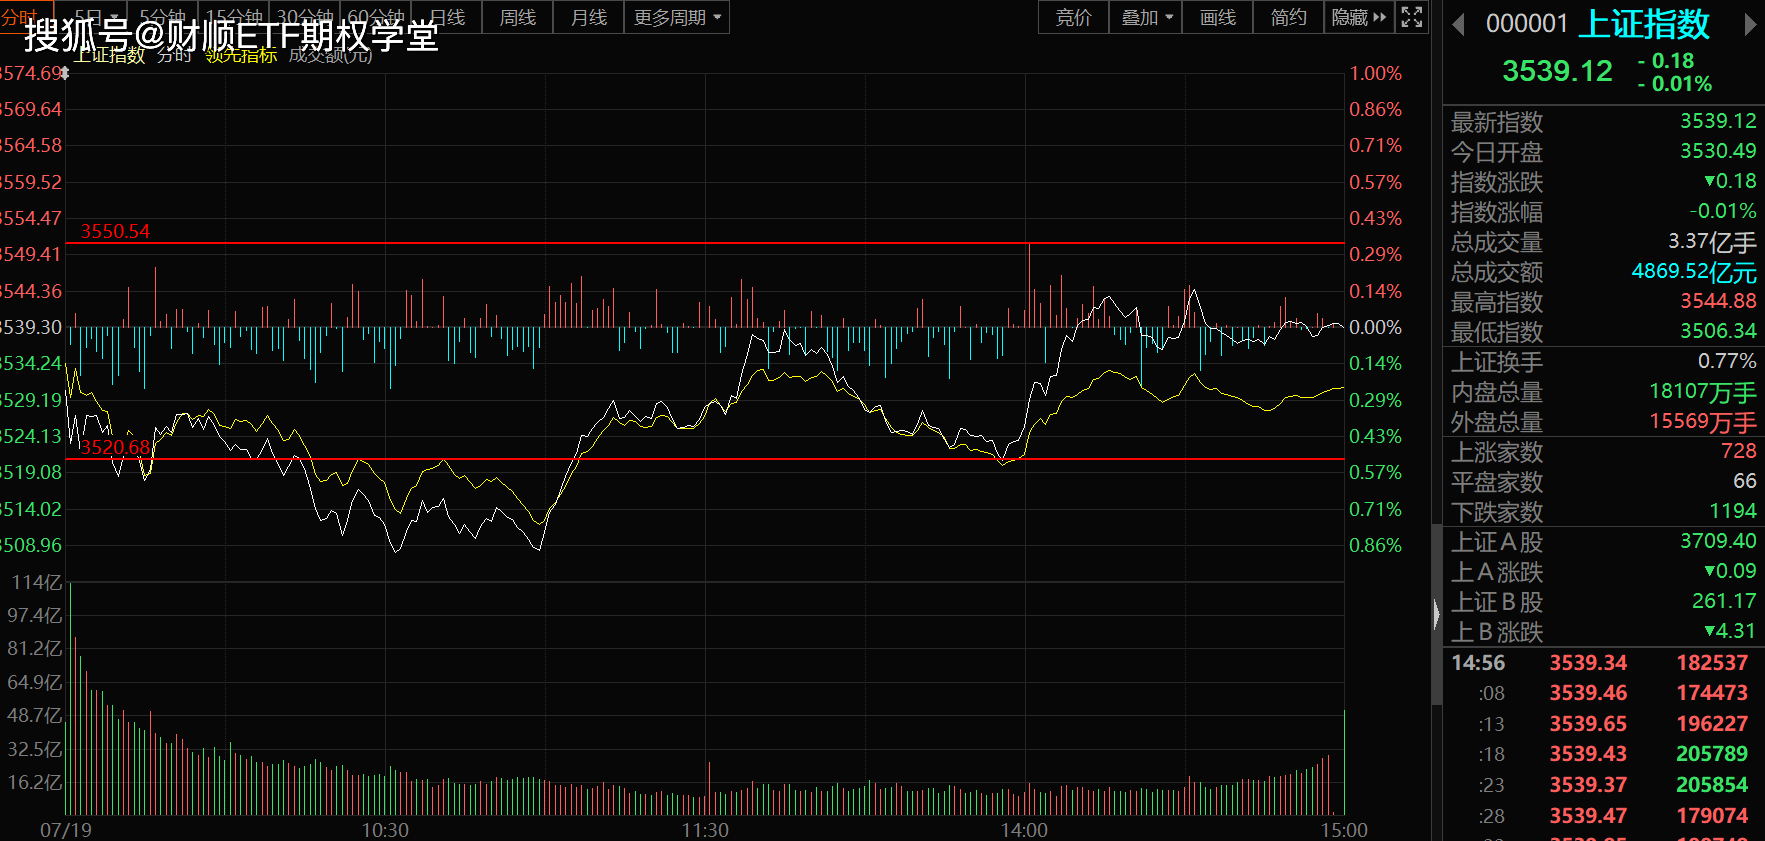Click the 14:00 time axis label
Image resolution: width=1765 pixels, height=841 pixels.
click(1024, 830)
